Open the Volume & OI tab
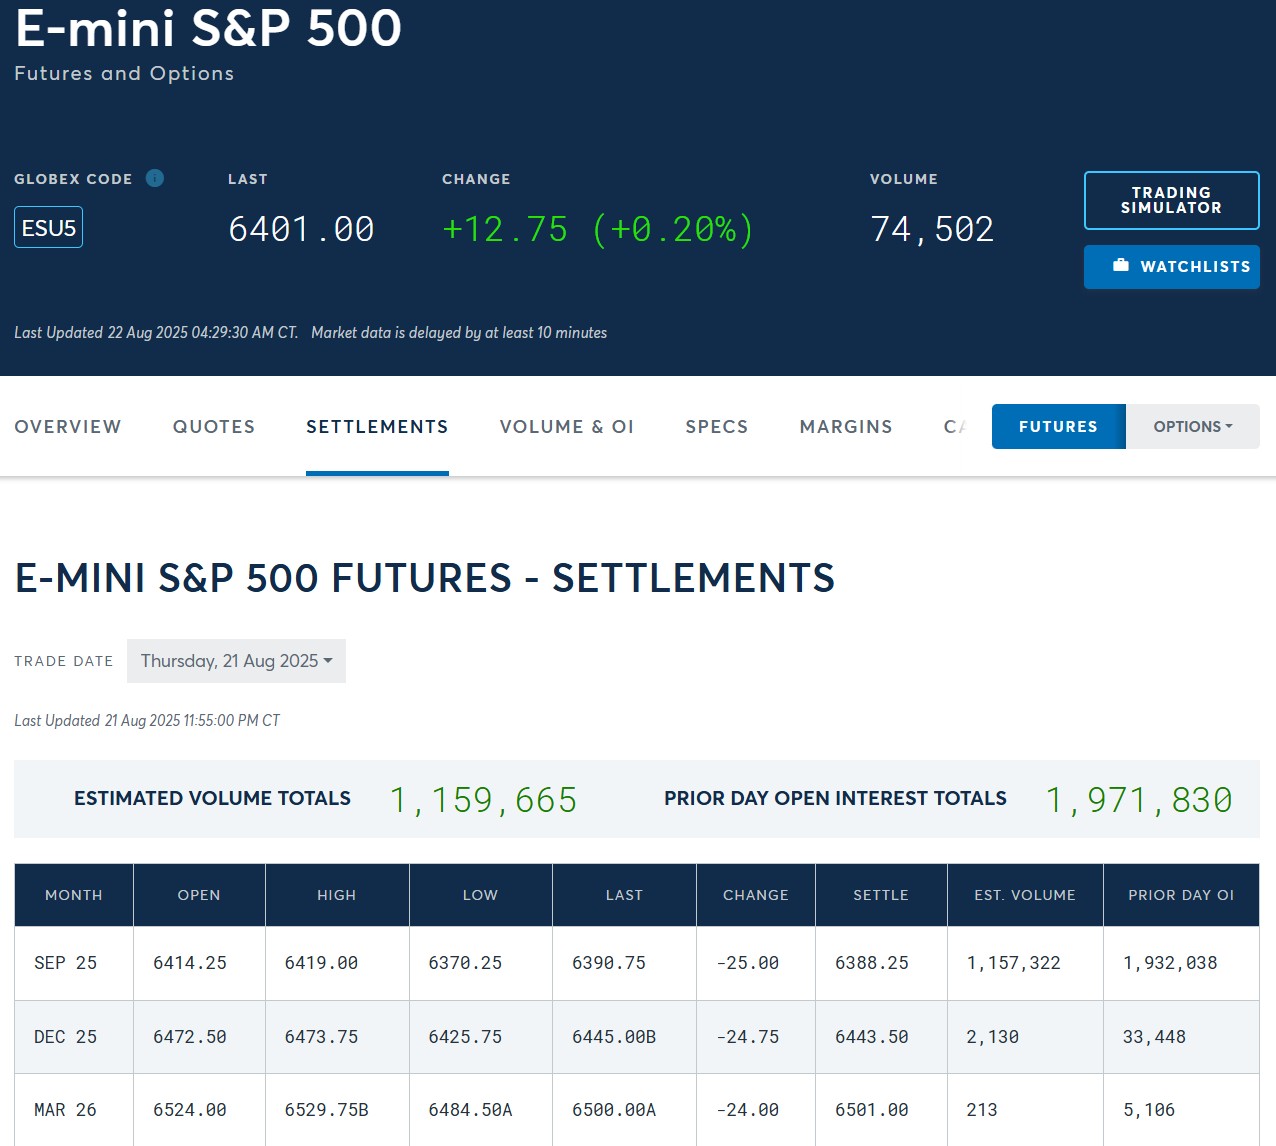1276x1146 pixels. (567, 427)
